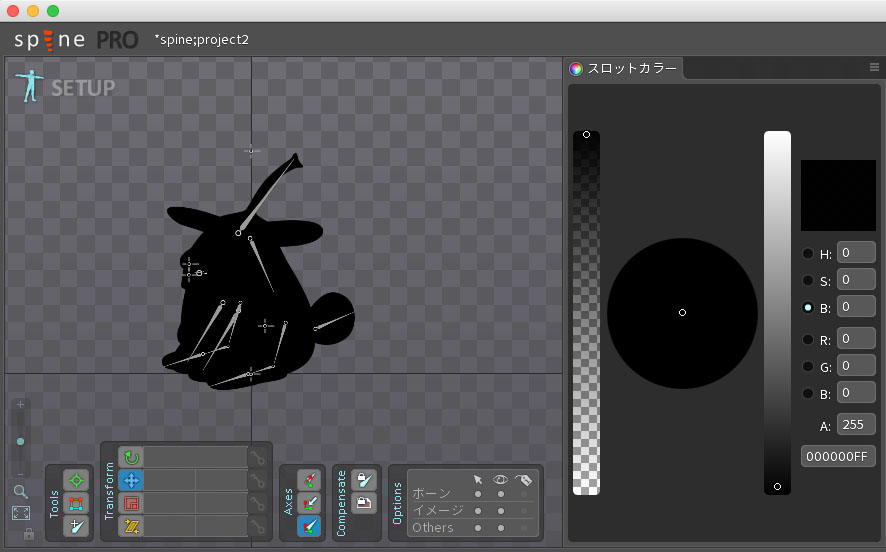Choose the Parent axes option

coord(309,503)
